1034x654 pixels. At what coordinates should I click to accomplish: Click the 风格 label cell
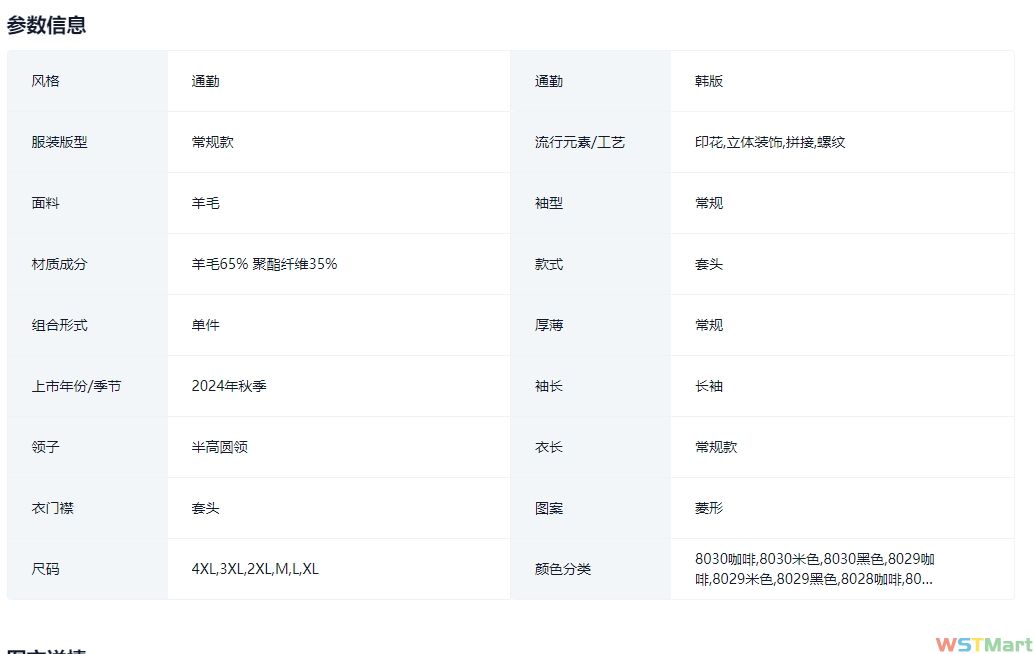click(46, 81)
